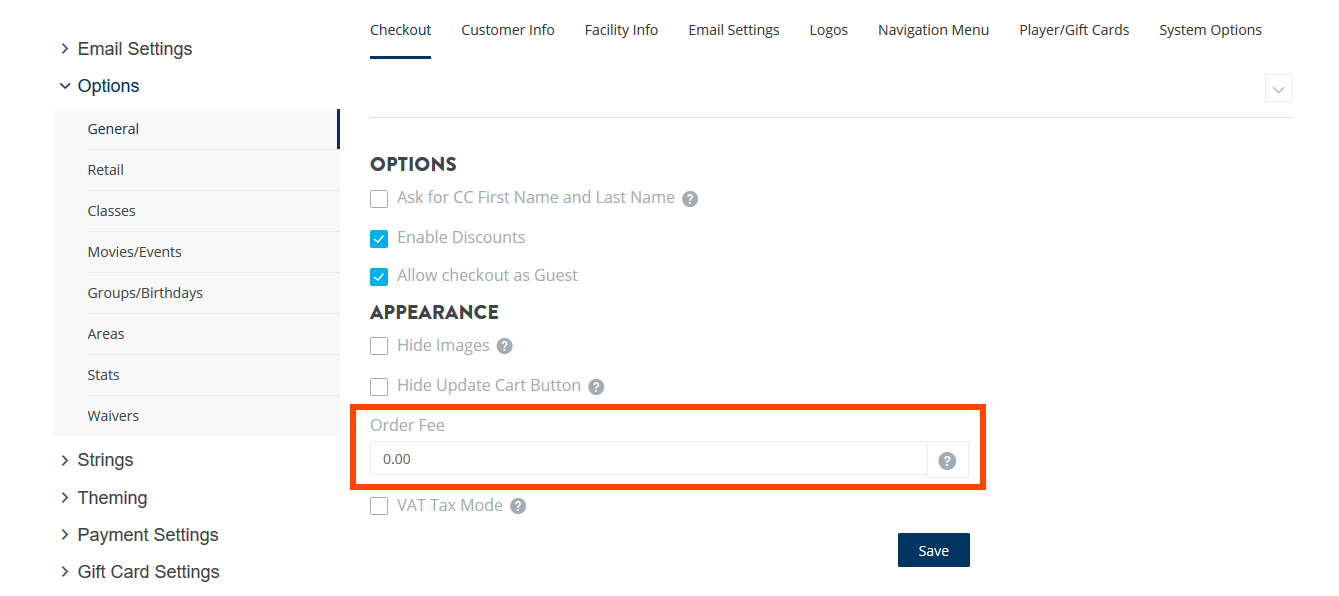This screenshot has width=1339, height=596.
Task: Click help icon next to Order Fee field
Action: click(x=948, y=461)
